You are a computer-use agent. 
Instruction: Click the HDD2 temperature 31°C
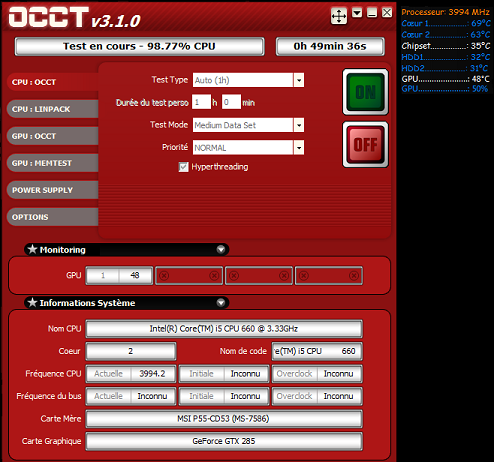click(445, 68)
